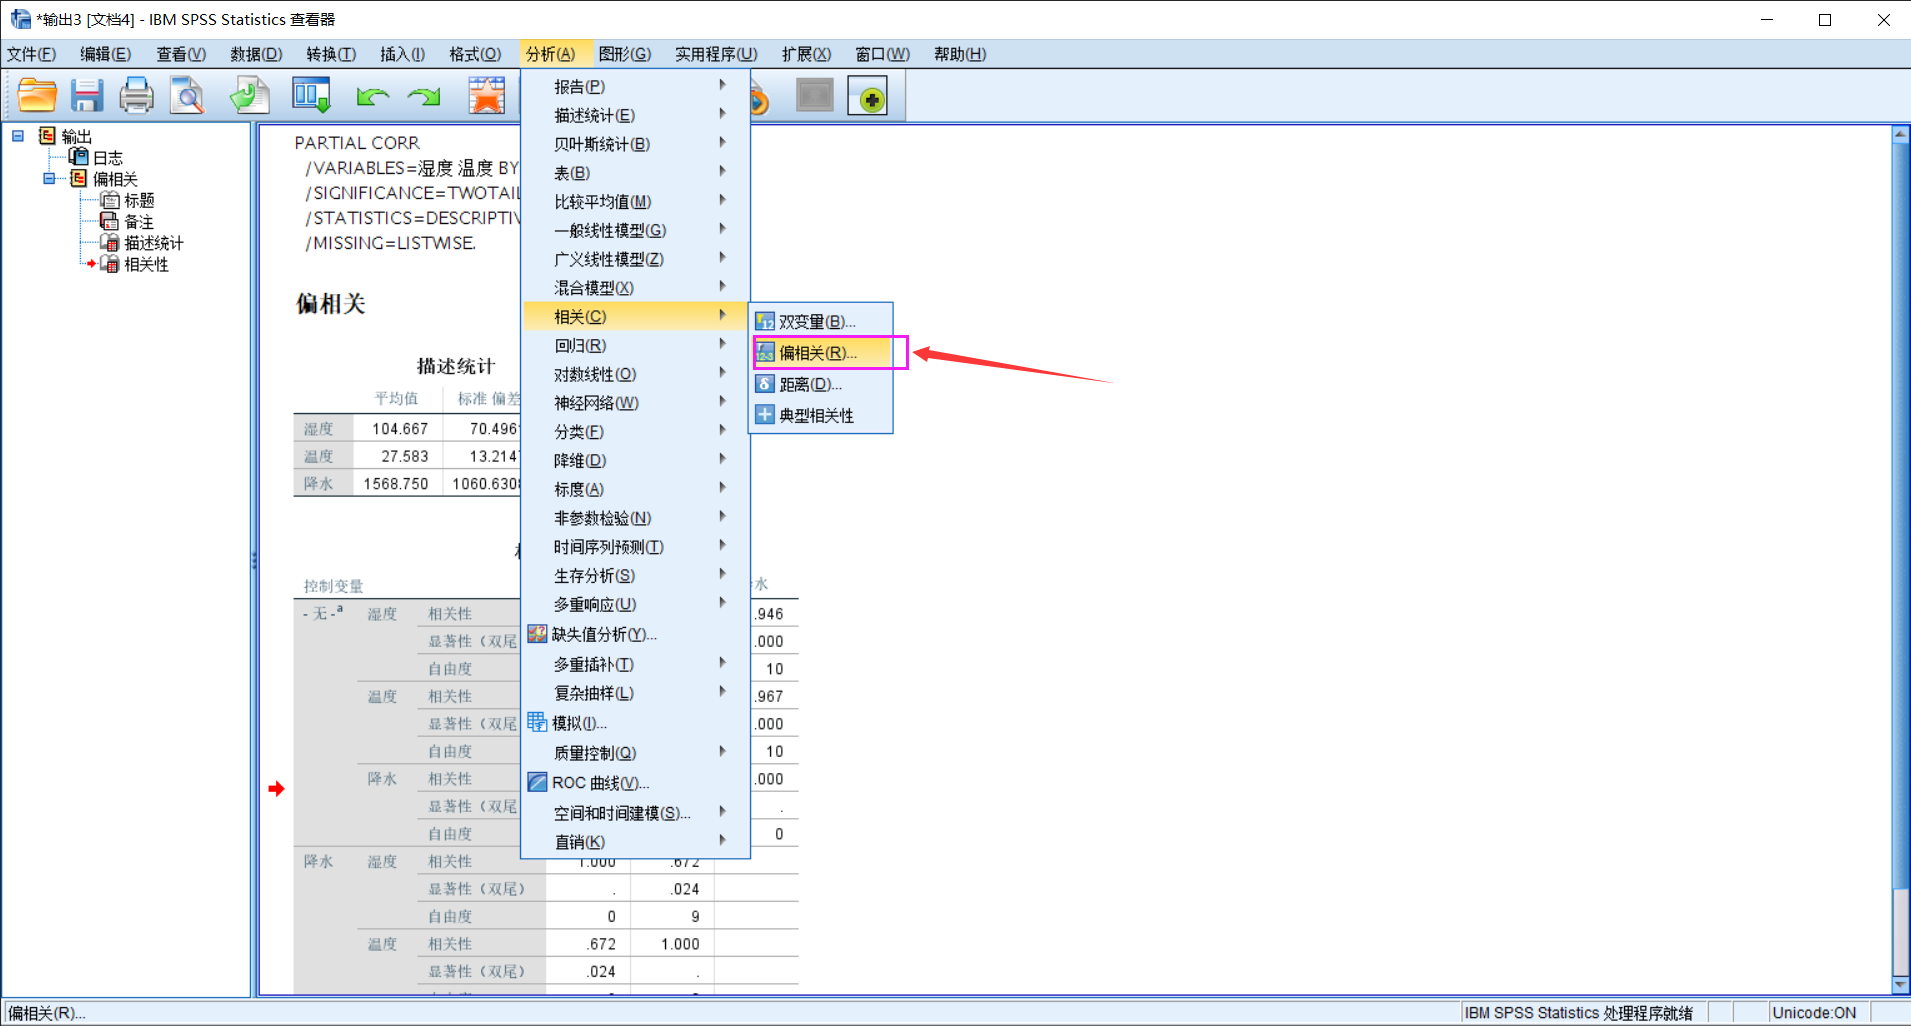Screen dimensions: 1911x1026
Task: Open the 帮助 menu
Action: [959, 54]
